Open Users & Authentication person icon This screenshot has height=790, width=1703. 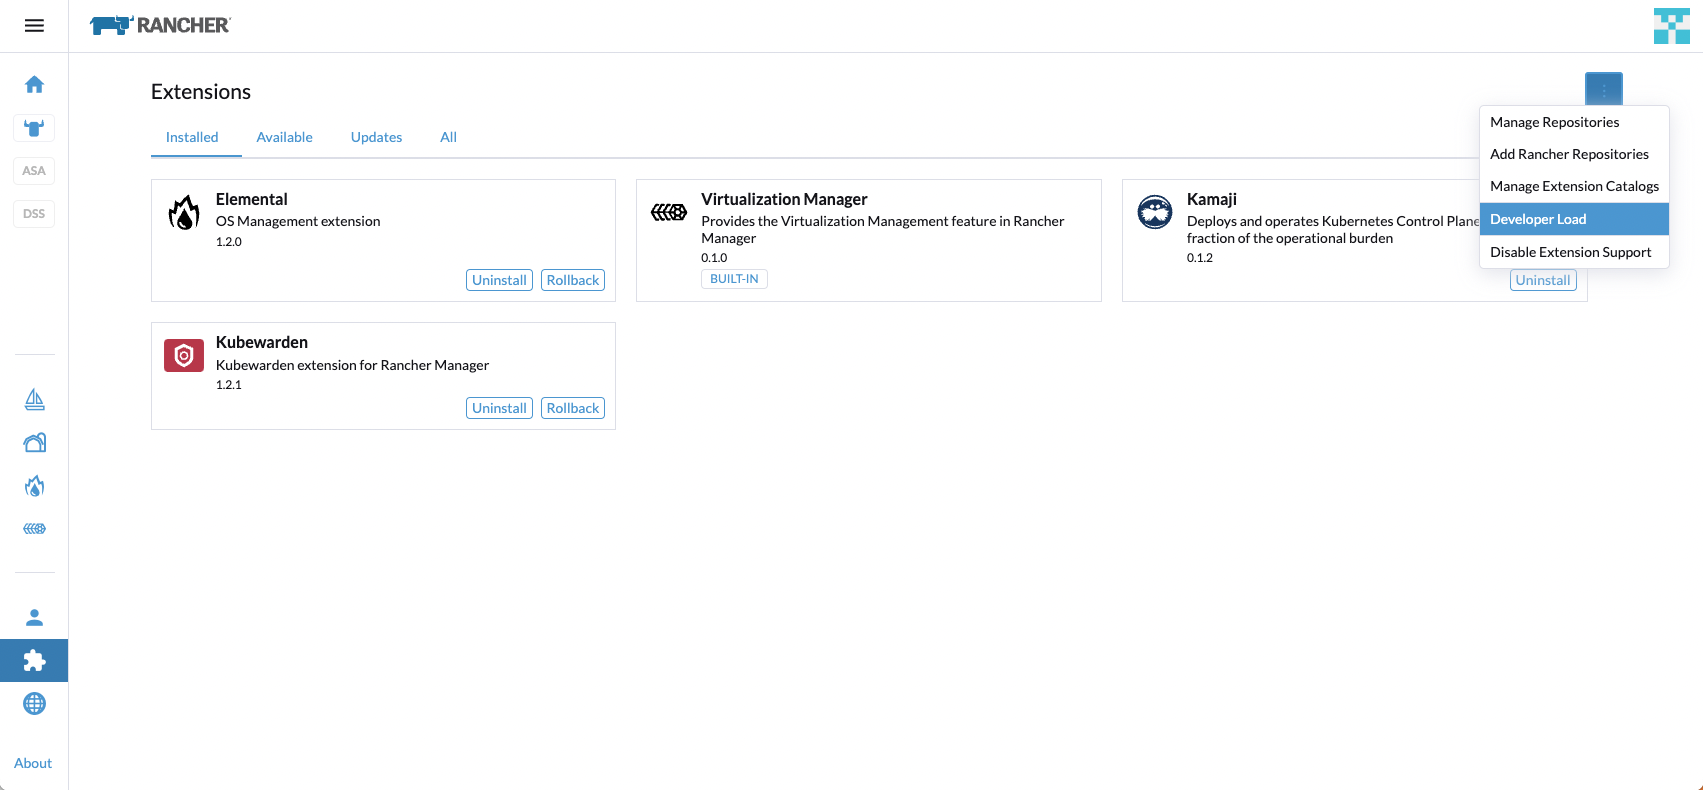coord(34,617)
